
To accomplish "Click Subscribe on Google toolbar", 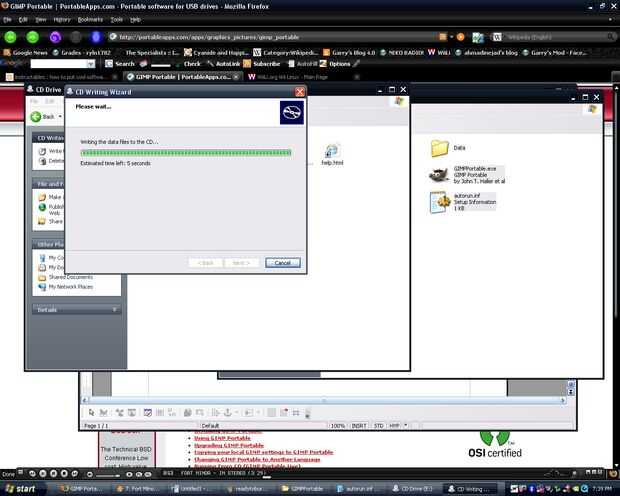I will point(262,64).
